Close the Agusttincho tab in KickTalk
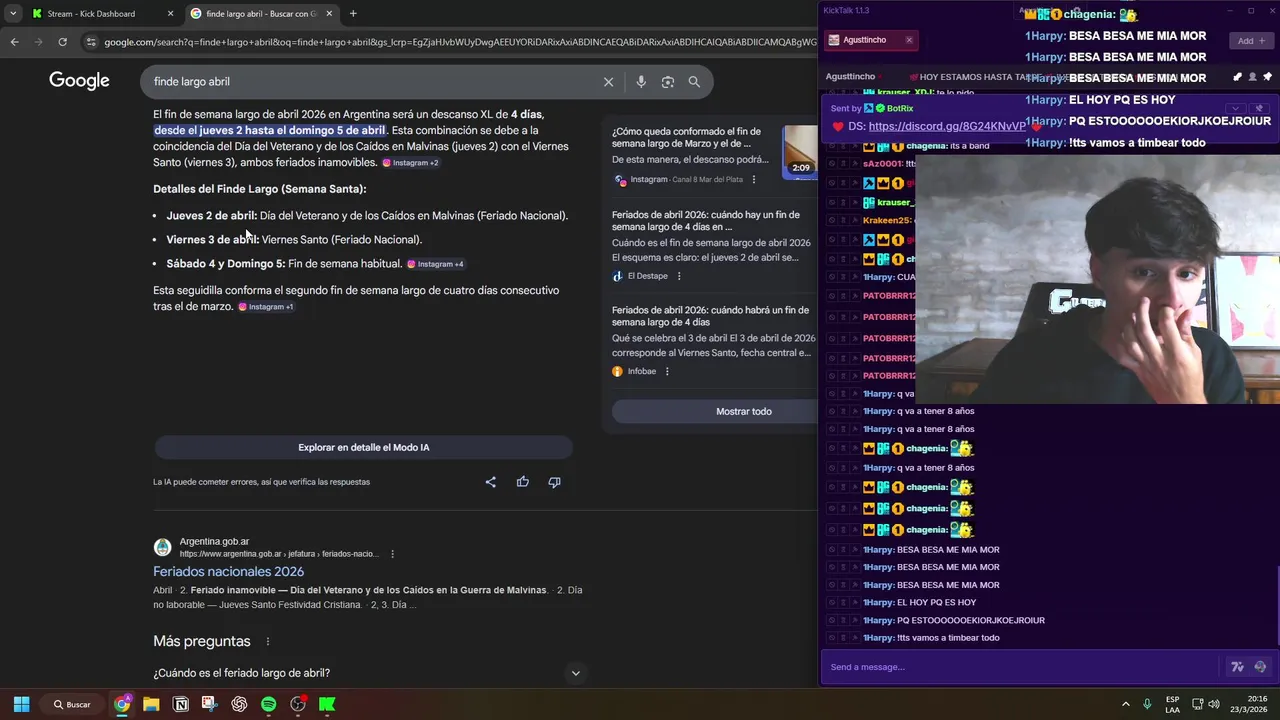This screenshot has height=720, width=1280. (908, 40)
